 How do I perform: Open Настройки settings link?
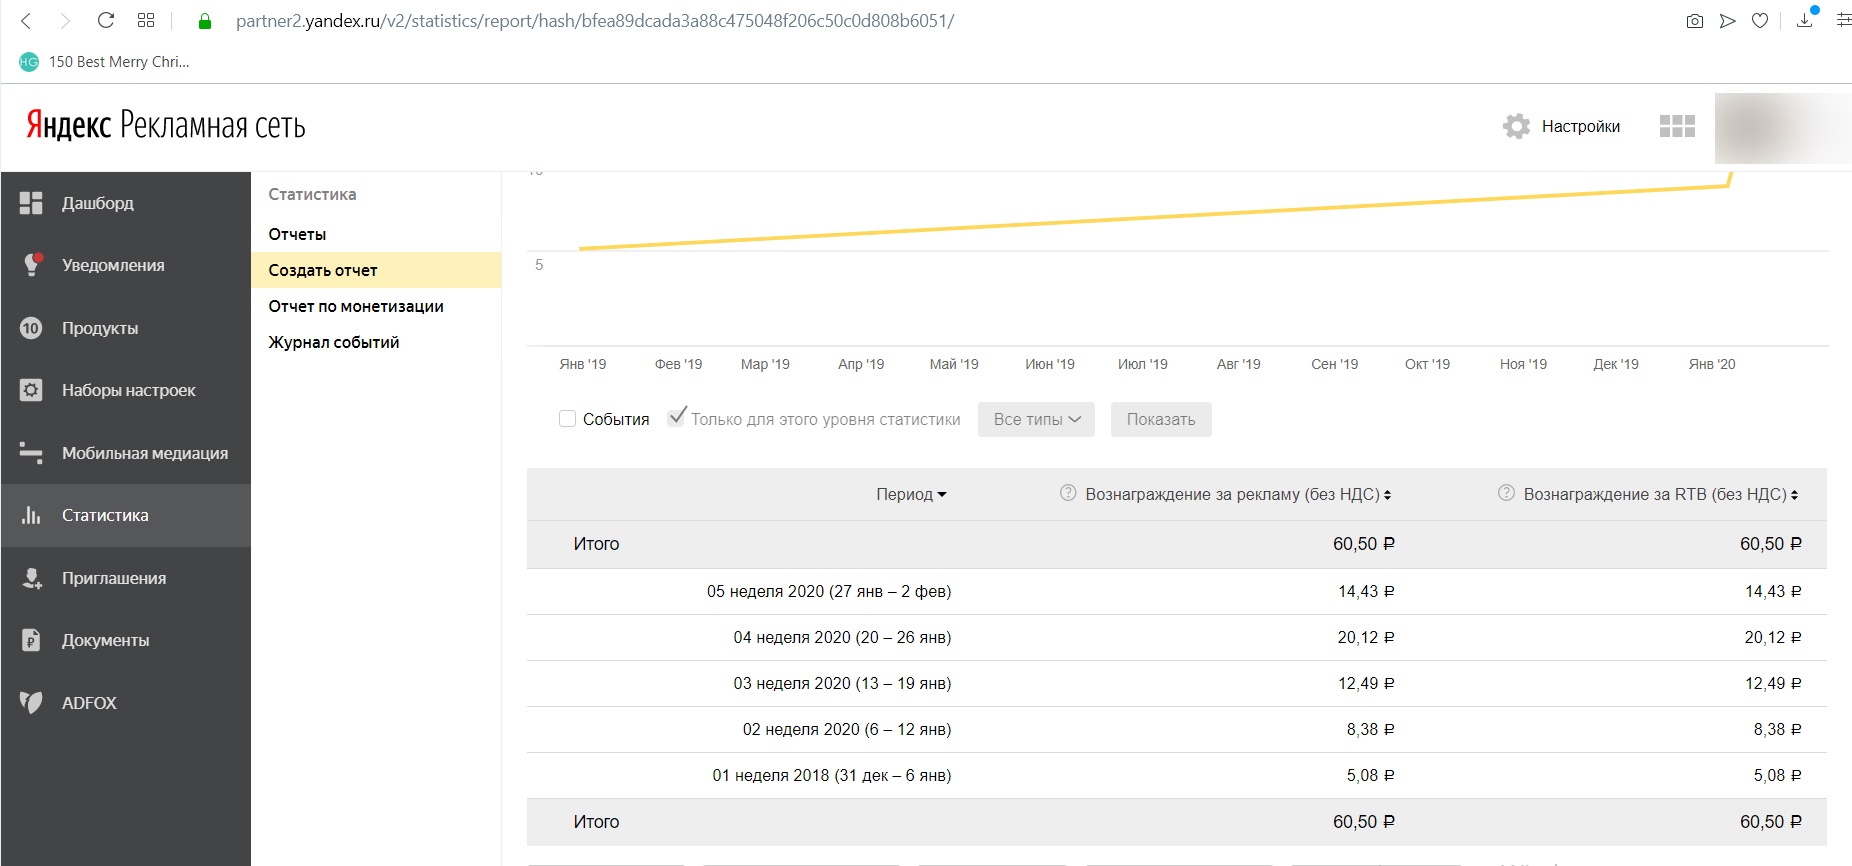pos(1580,126)
